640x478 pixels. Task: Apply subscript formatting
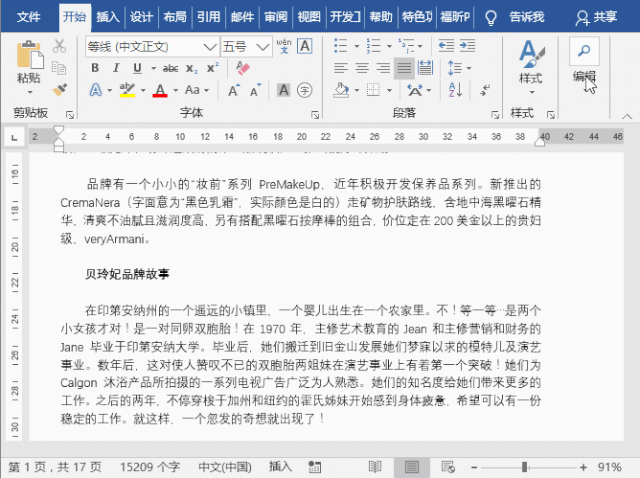click(191, 68)
